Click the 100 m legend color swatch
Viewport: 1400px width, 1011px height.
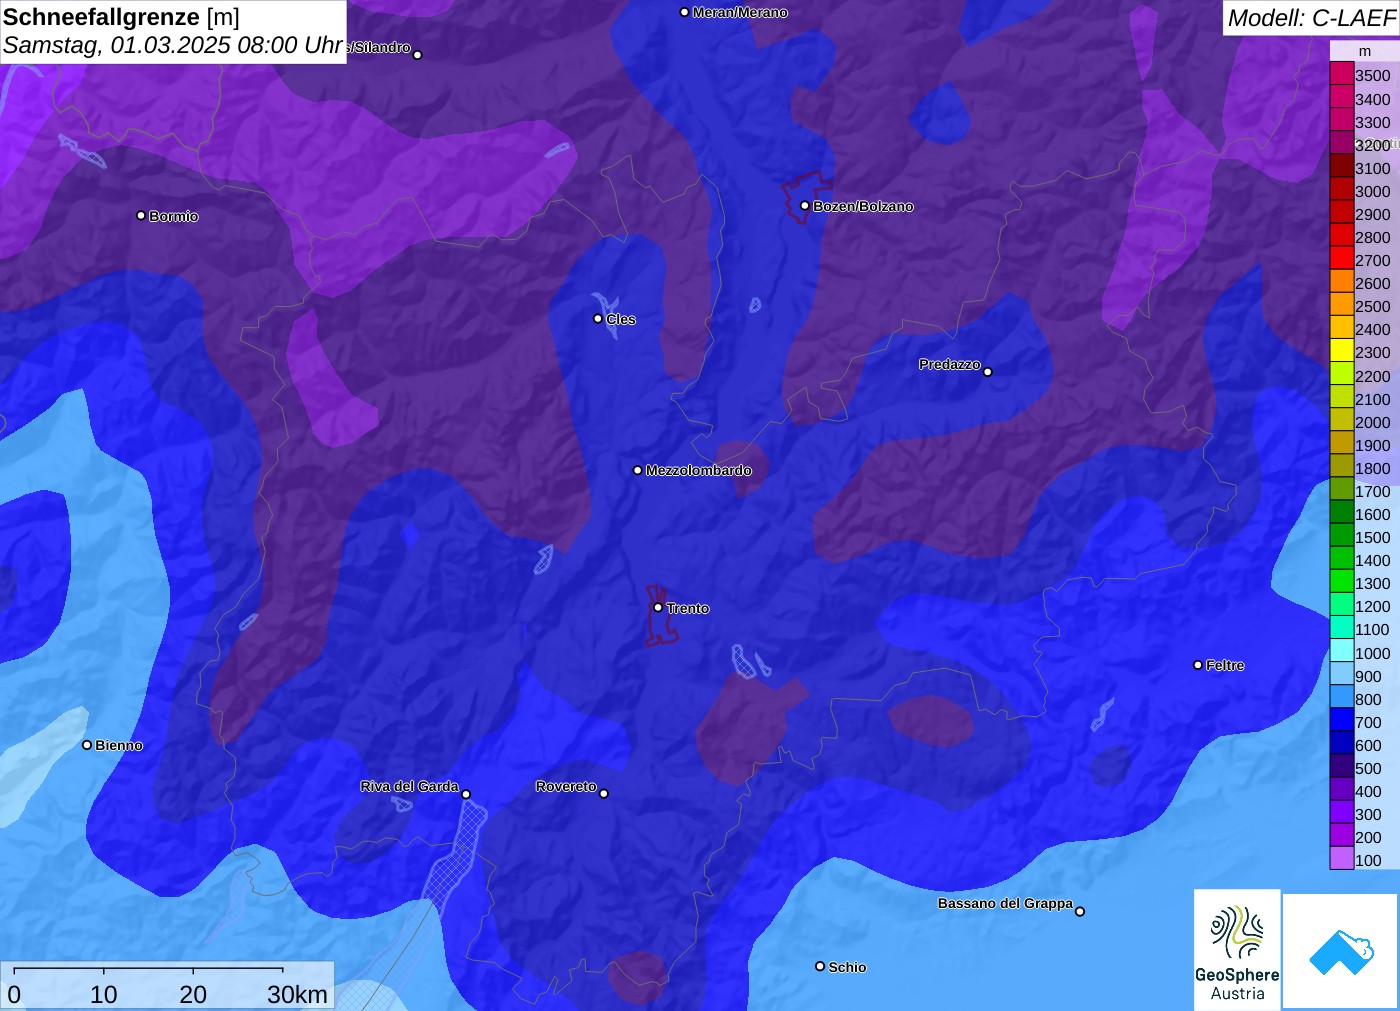click(1342, 859)
